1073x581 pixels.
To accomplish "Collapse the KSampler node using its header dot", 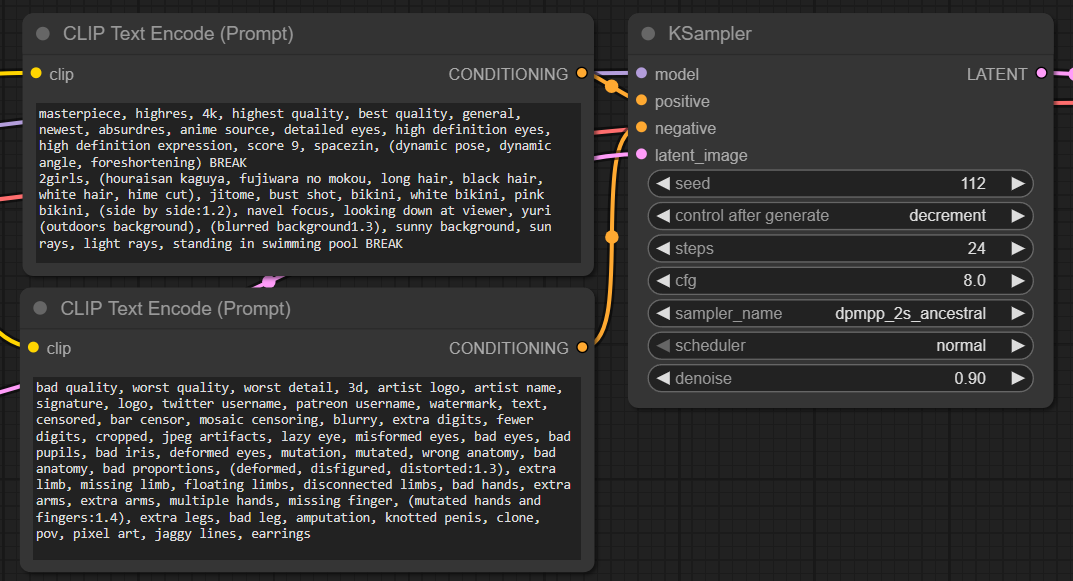I will (x=647, y=33).
